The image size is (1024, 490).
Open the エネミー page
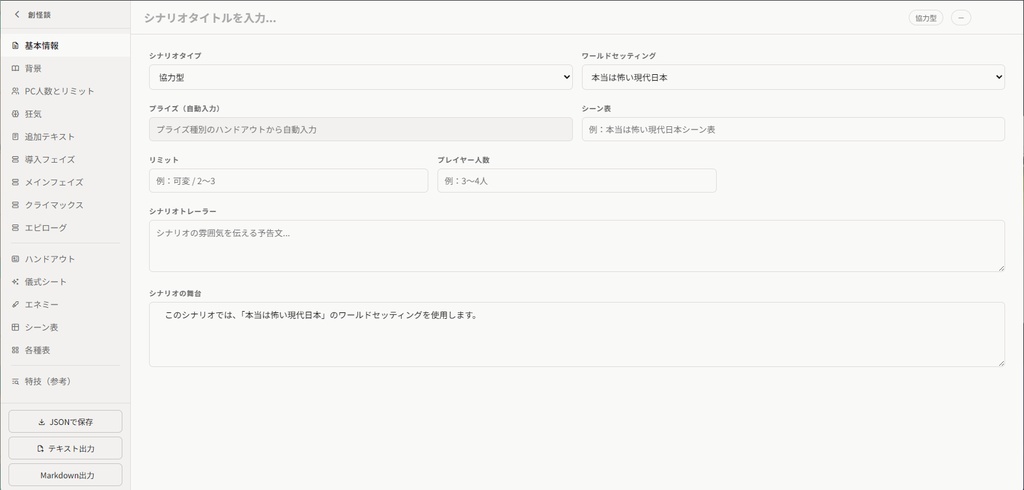tap(65, 304)
